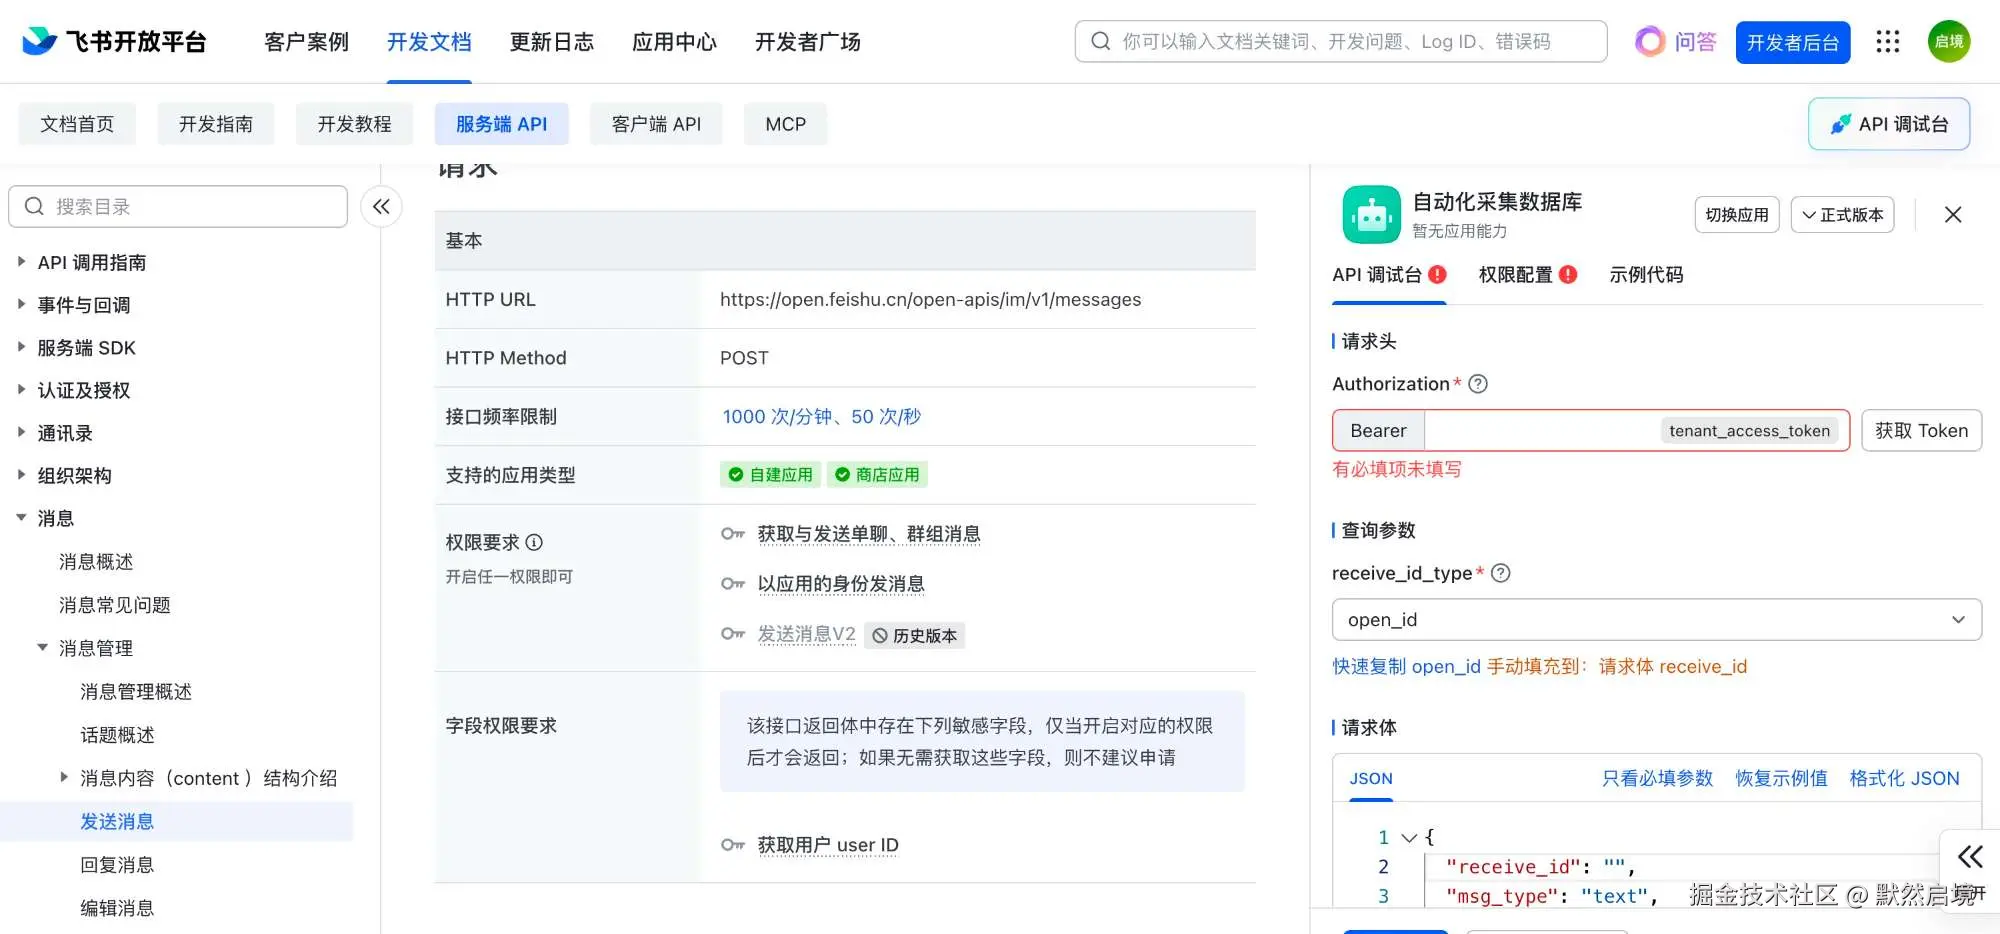The image size is (2000, 934).
Task: Click the 获取 Token button
Action: point(1921,430)
